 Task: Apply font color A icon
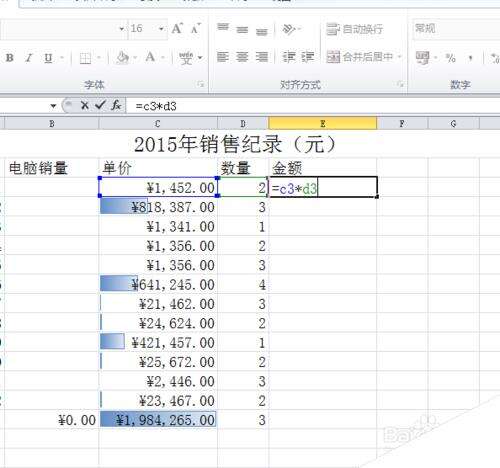click(x=150, y=57)
